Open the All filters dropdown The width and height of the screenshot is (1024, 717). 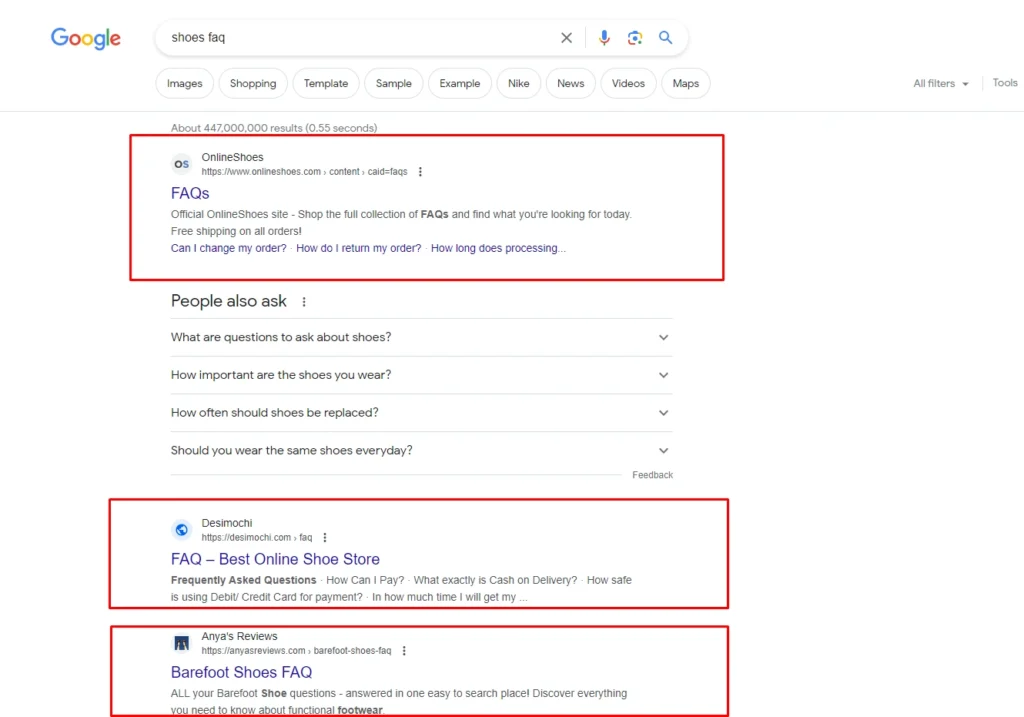pyautogui.click(x=940, y=84)
